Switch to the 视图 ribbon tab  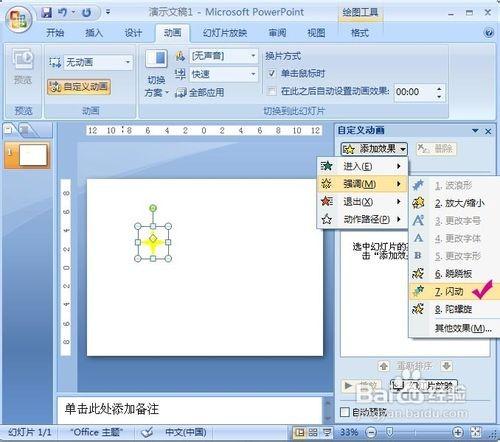coord(316,33)
